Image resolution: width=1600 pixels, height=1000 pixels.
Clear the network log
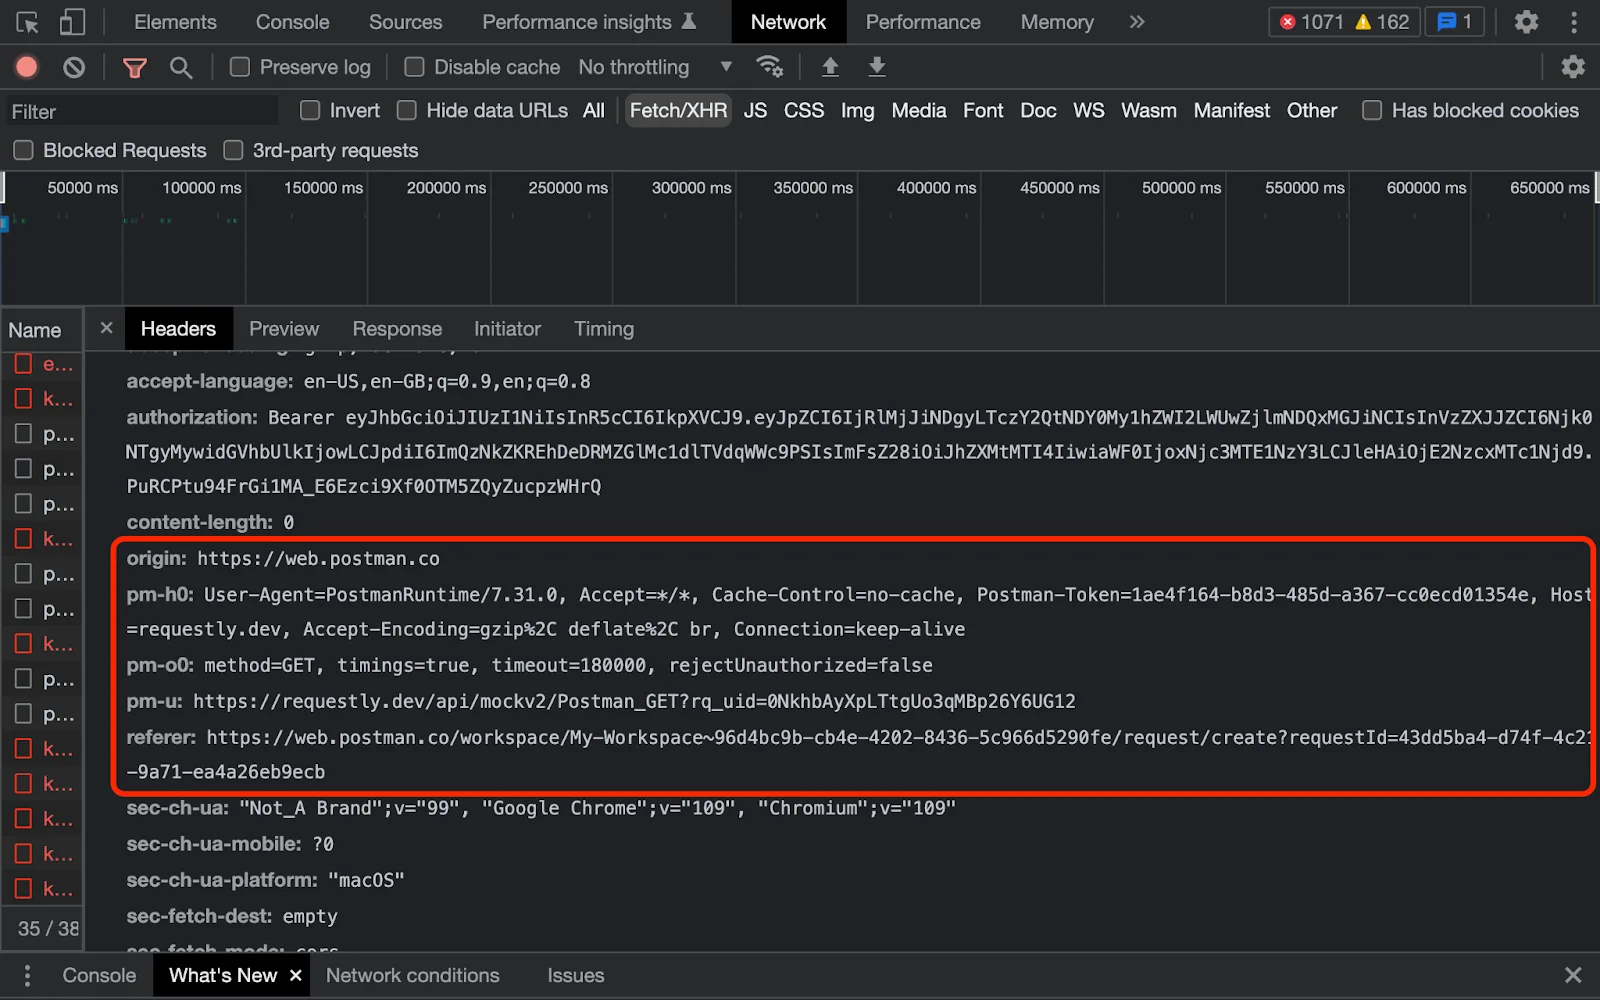point(74,67)
